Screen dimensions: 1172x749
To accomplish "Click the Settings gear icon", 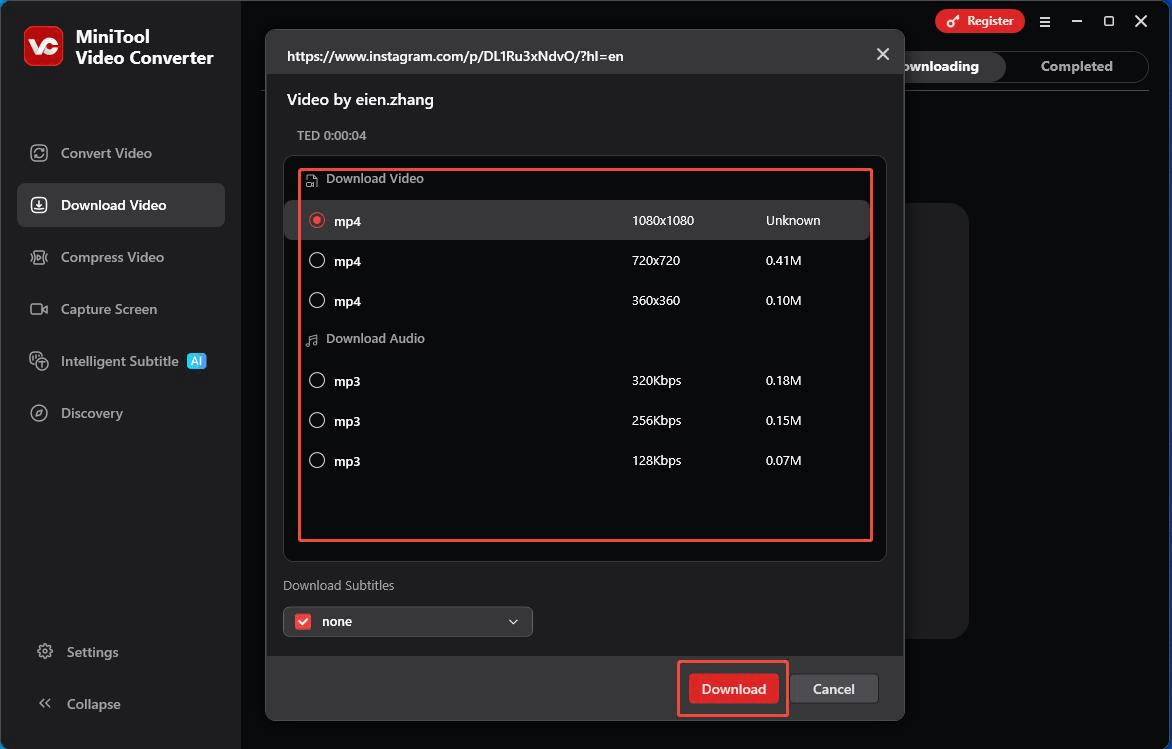I will (x=45, y=651).
